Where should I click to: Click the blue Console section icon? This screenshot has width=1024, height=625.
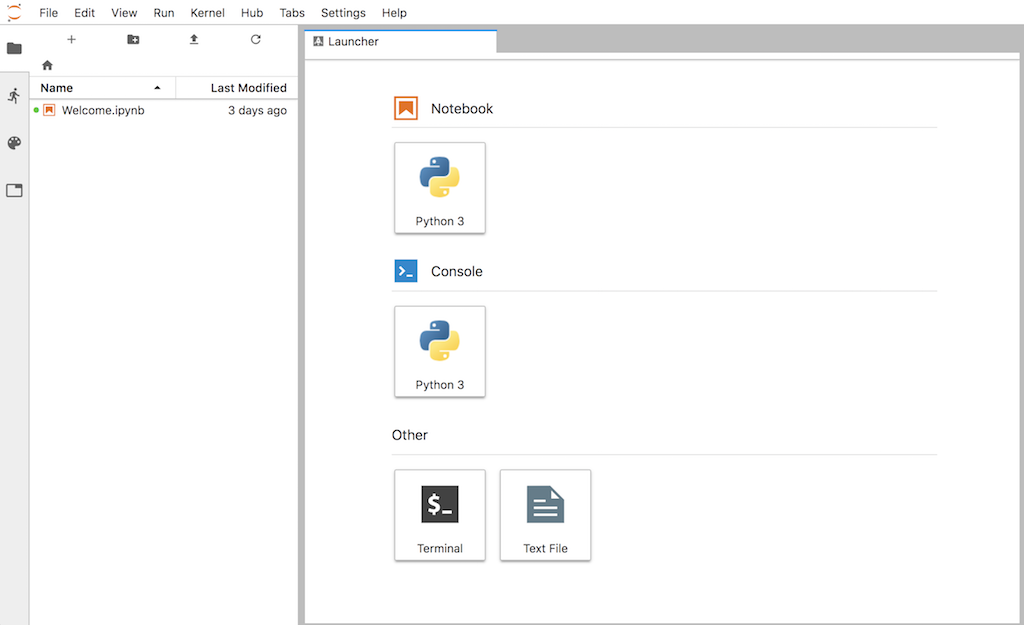(406, 271)
